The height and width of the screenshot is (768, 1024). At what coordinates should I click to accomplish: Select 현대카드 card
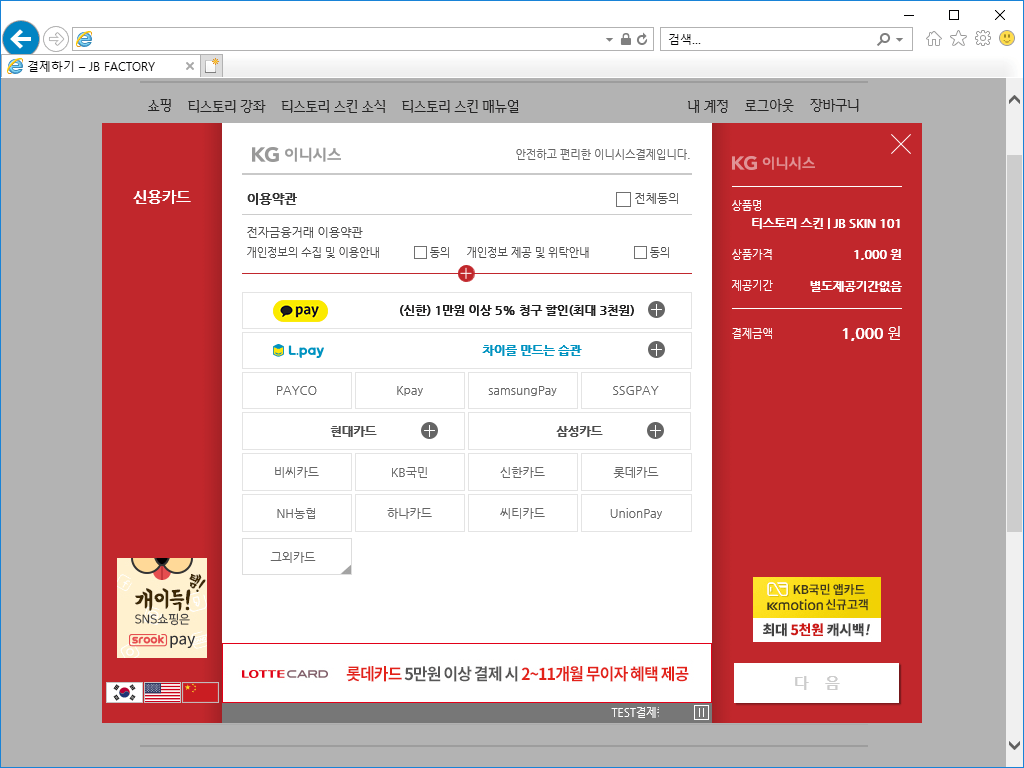(353, 431)
